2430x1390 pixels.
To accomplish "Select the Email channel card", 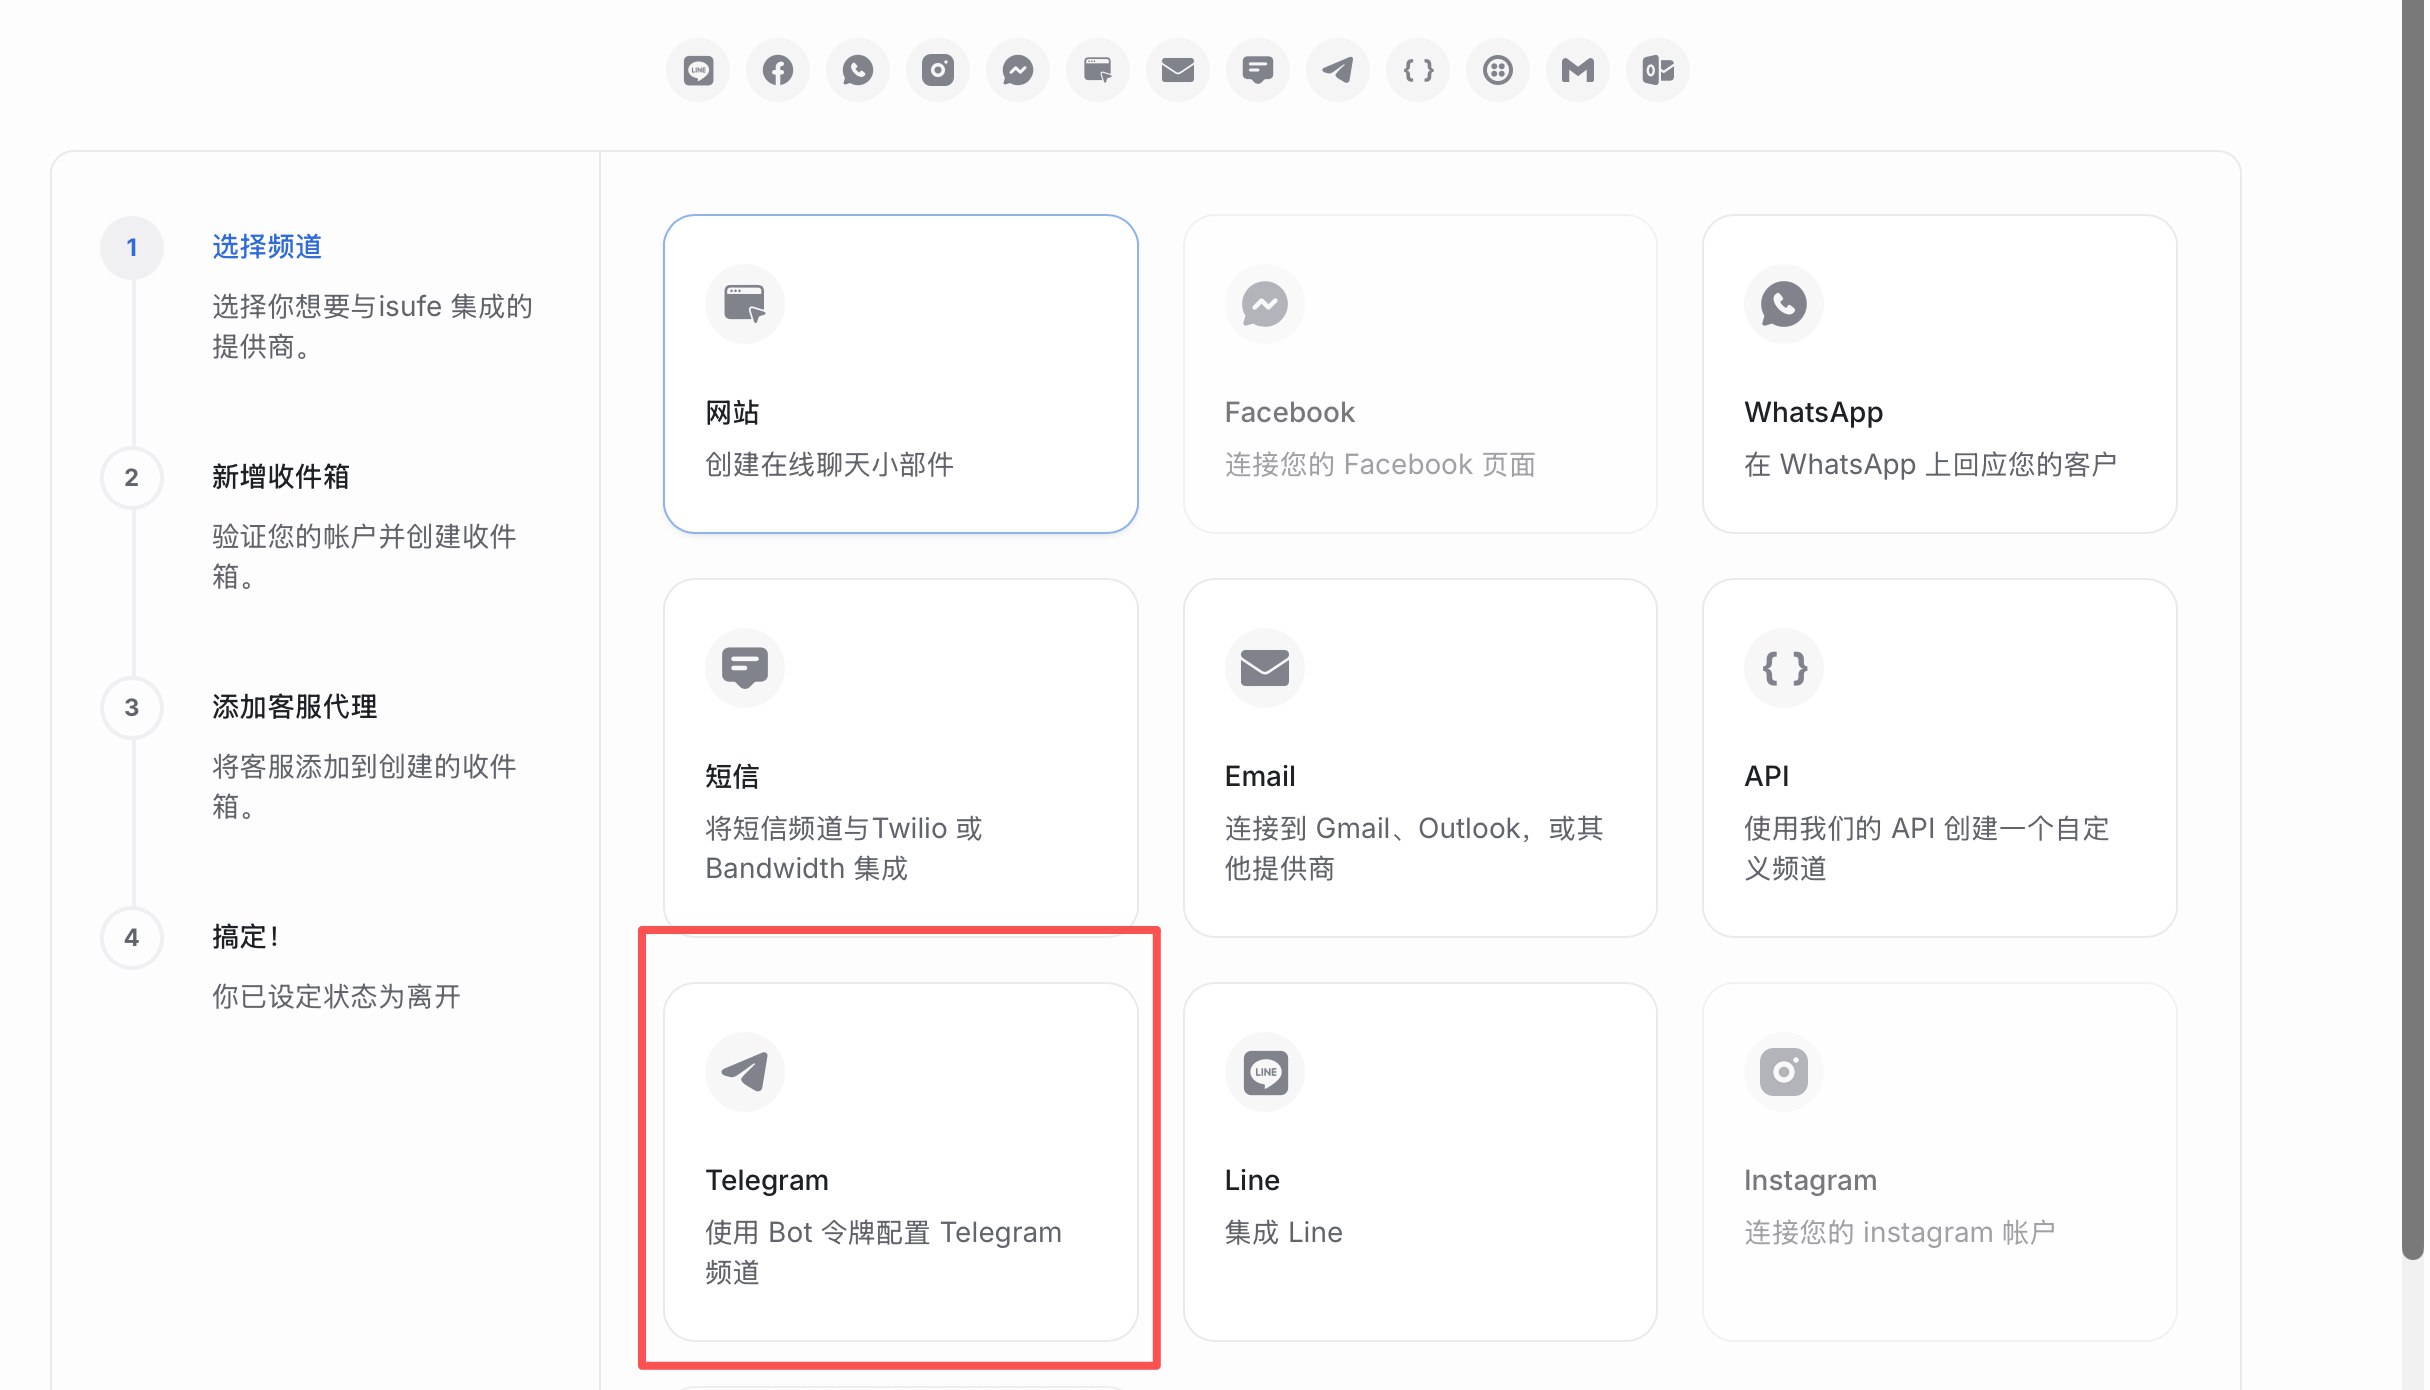I will coord(1419,756).
